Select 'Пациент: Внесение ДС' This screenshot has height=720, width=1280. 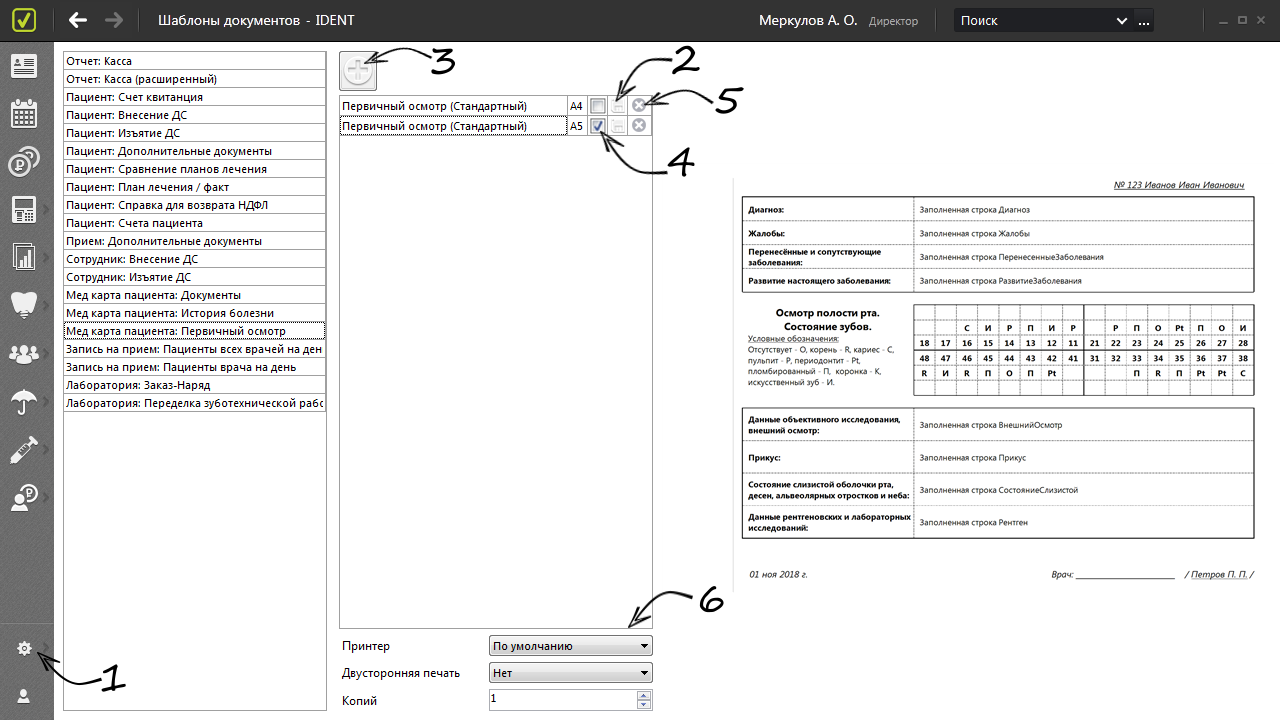point(195,115)
